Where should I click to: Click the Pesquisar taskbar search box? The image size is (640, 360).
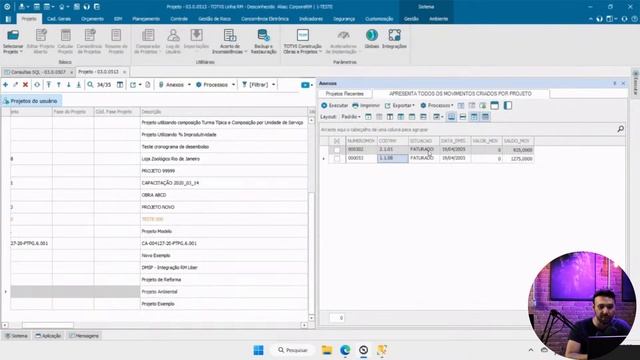click(293, 350)
